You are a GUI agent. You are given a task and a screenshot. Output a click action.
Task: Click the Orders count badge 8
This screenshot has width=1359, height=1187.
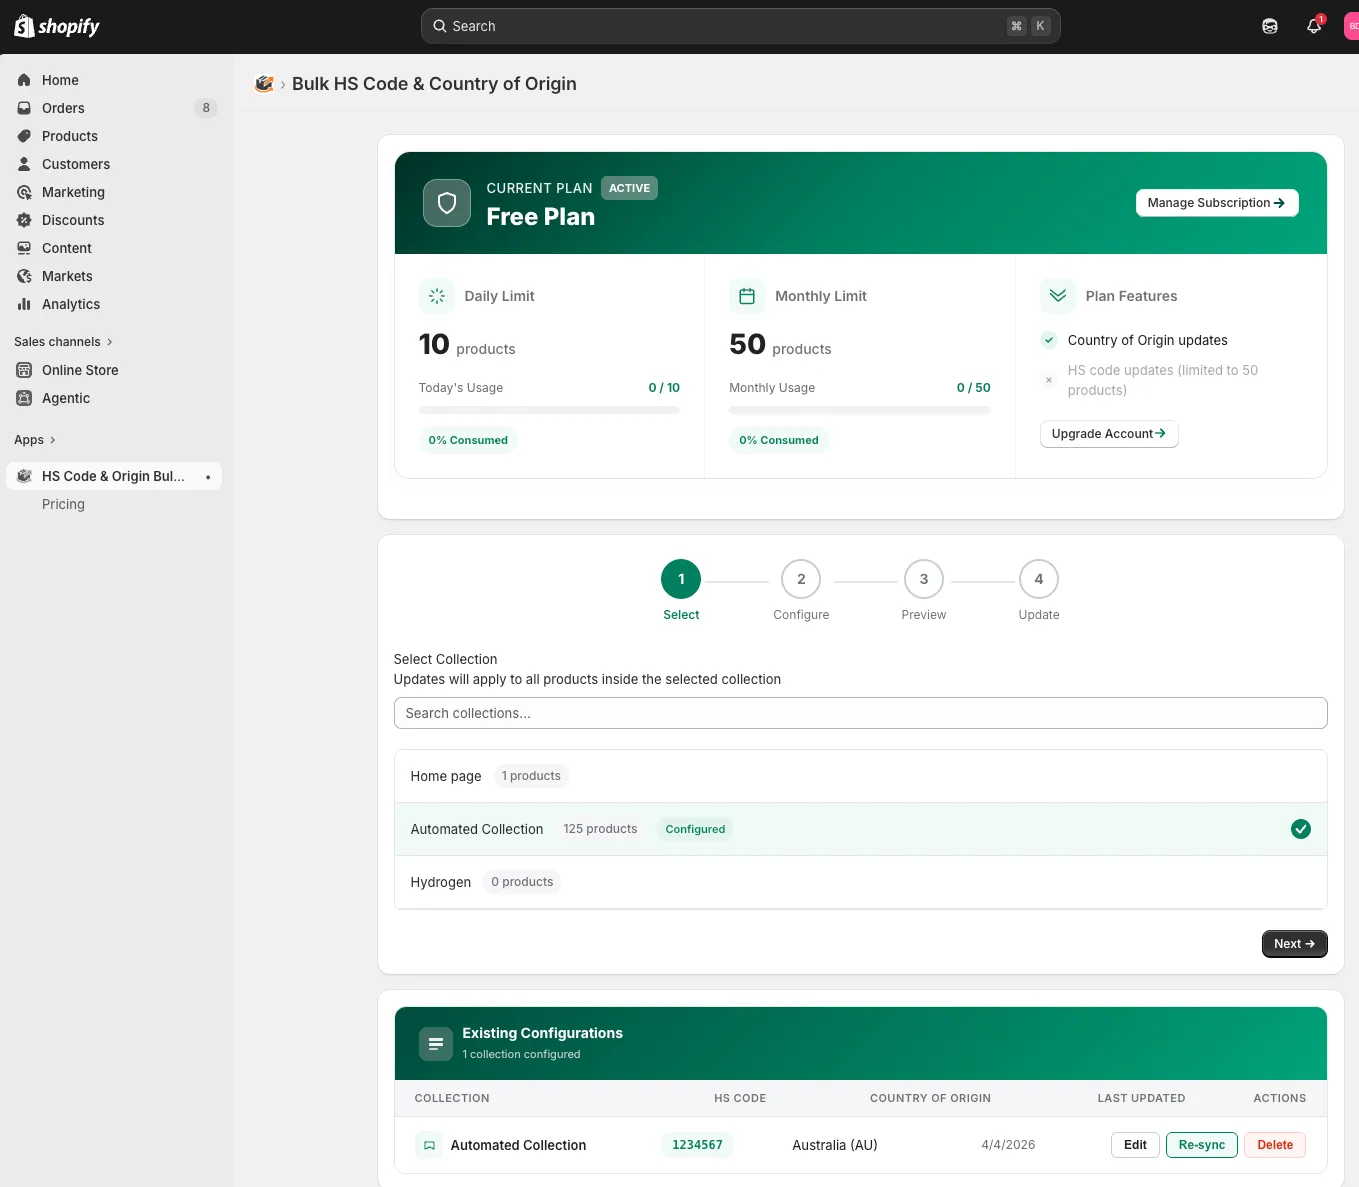(206, 108)
